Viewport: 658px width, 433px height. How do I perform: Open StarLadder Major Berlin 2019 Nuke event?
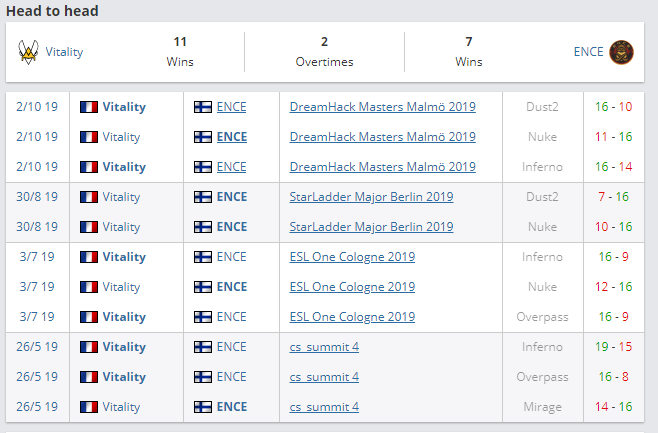(x=371, y=227)
